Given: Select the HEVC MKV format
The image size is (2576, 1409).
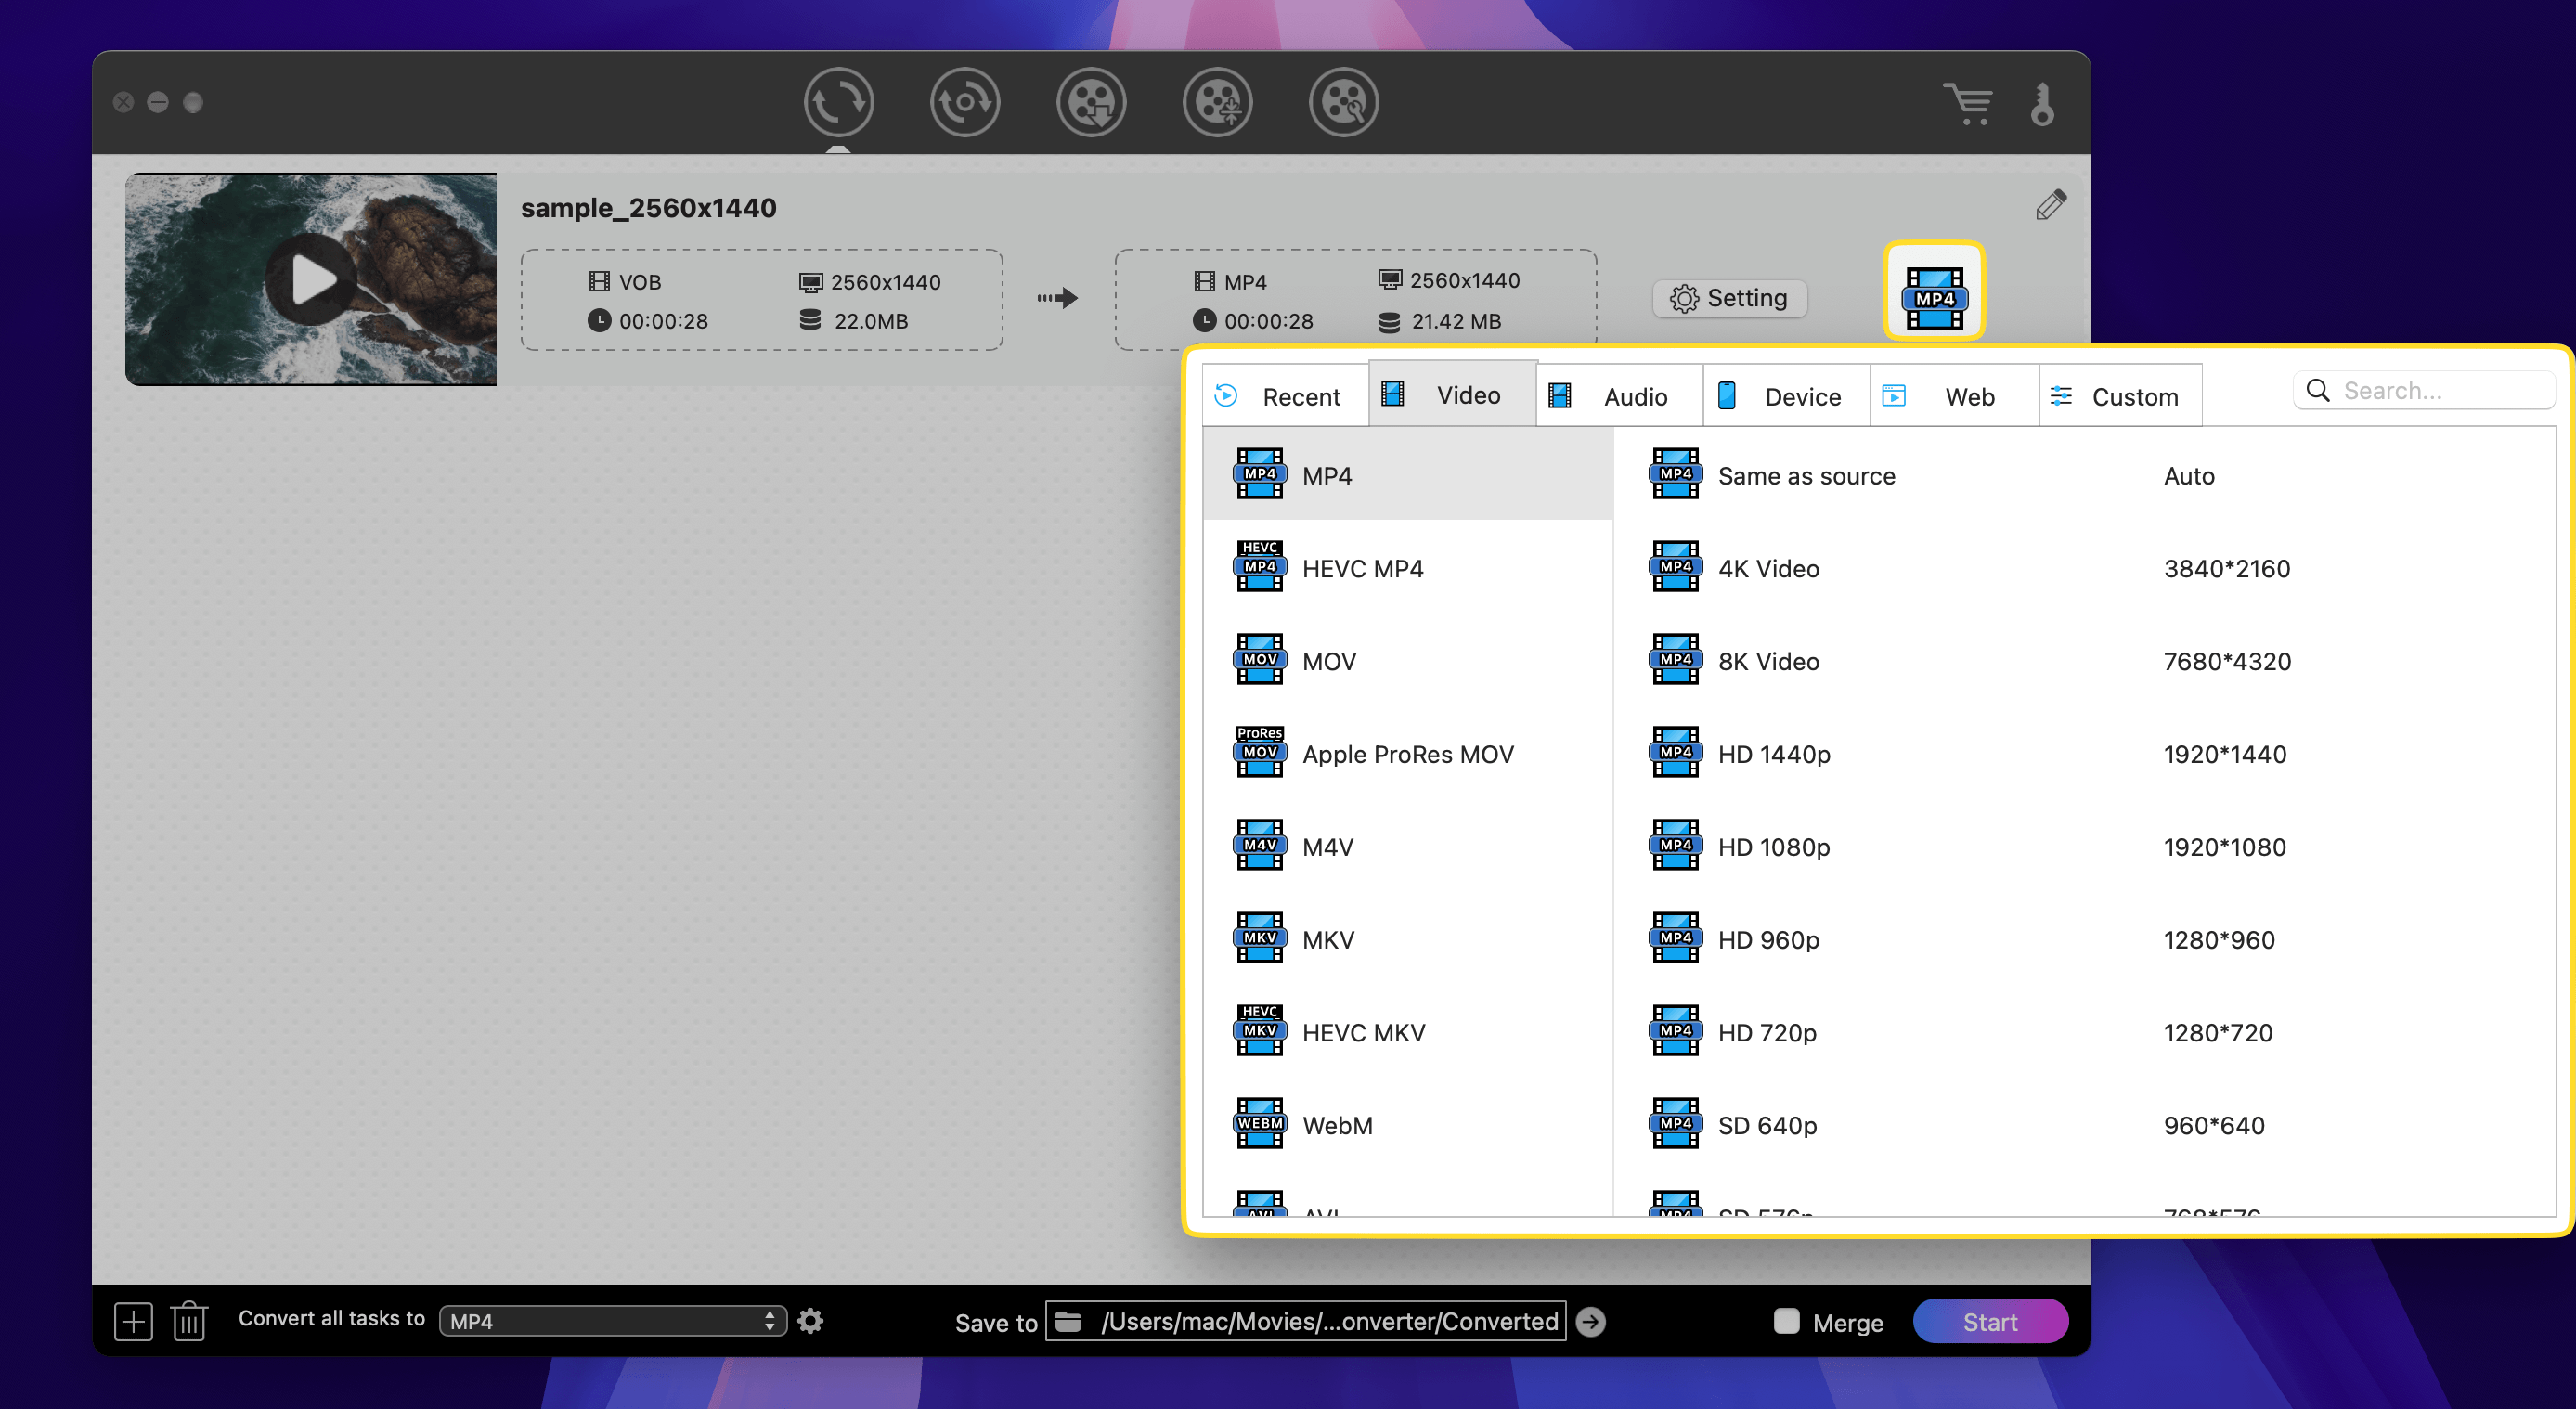Looking at the screenshot, I should [x=1366, y=1032].
